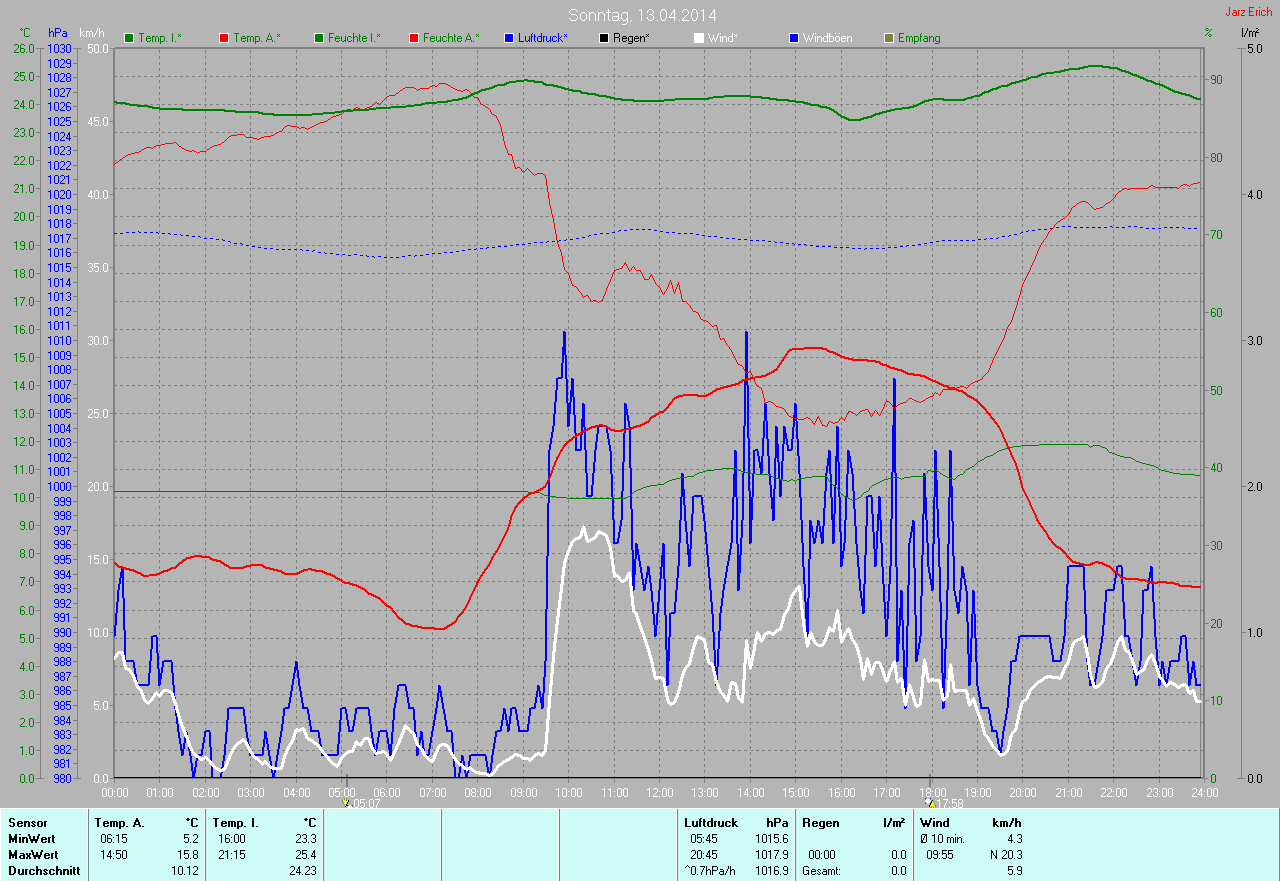Click the black Regen legend square

(603, 38)
